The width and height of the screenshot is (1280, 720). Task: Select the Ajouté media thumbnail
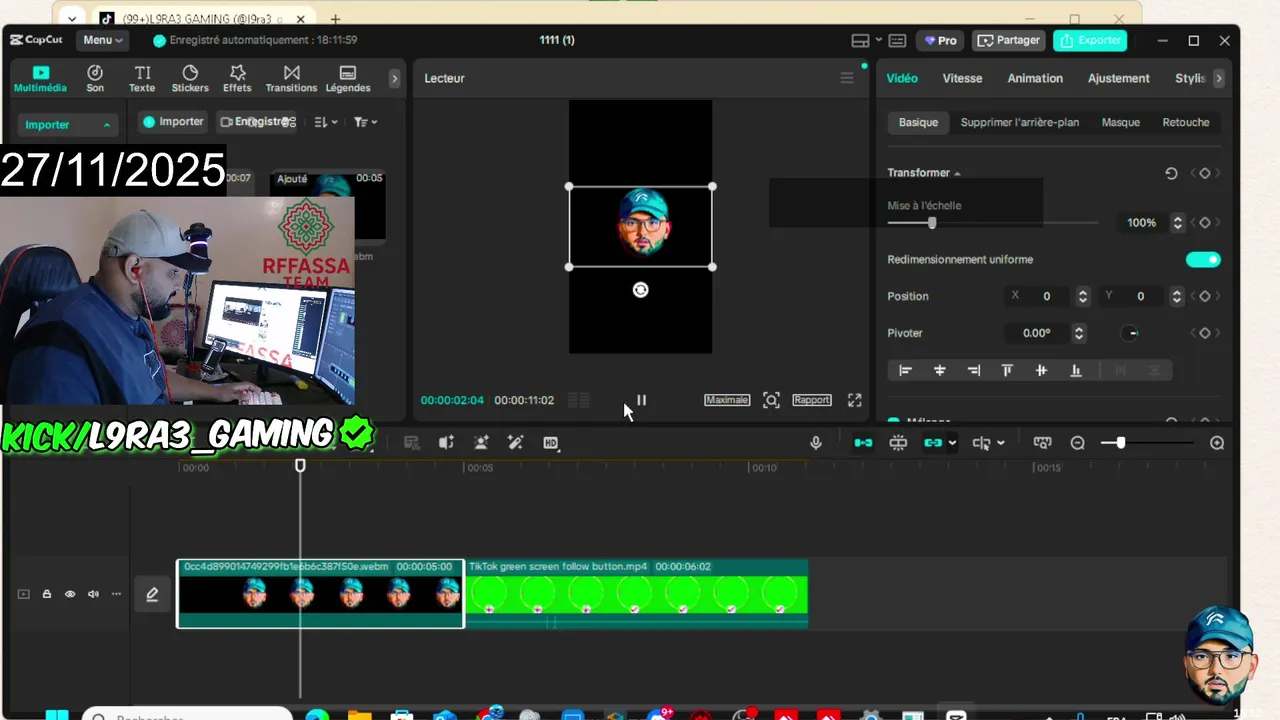[327, 205]
